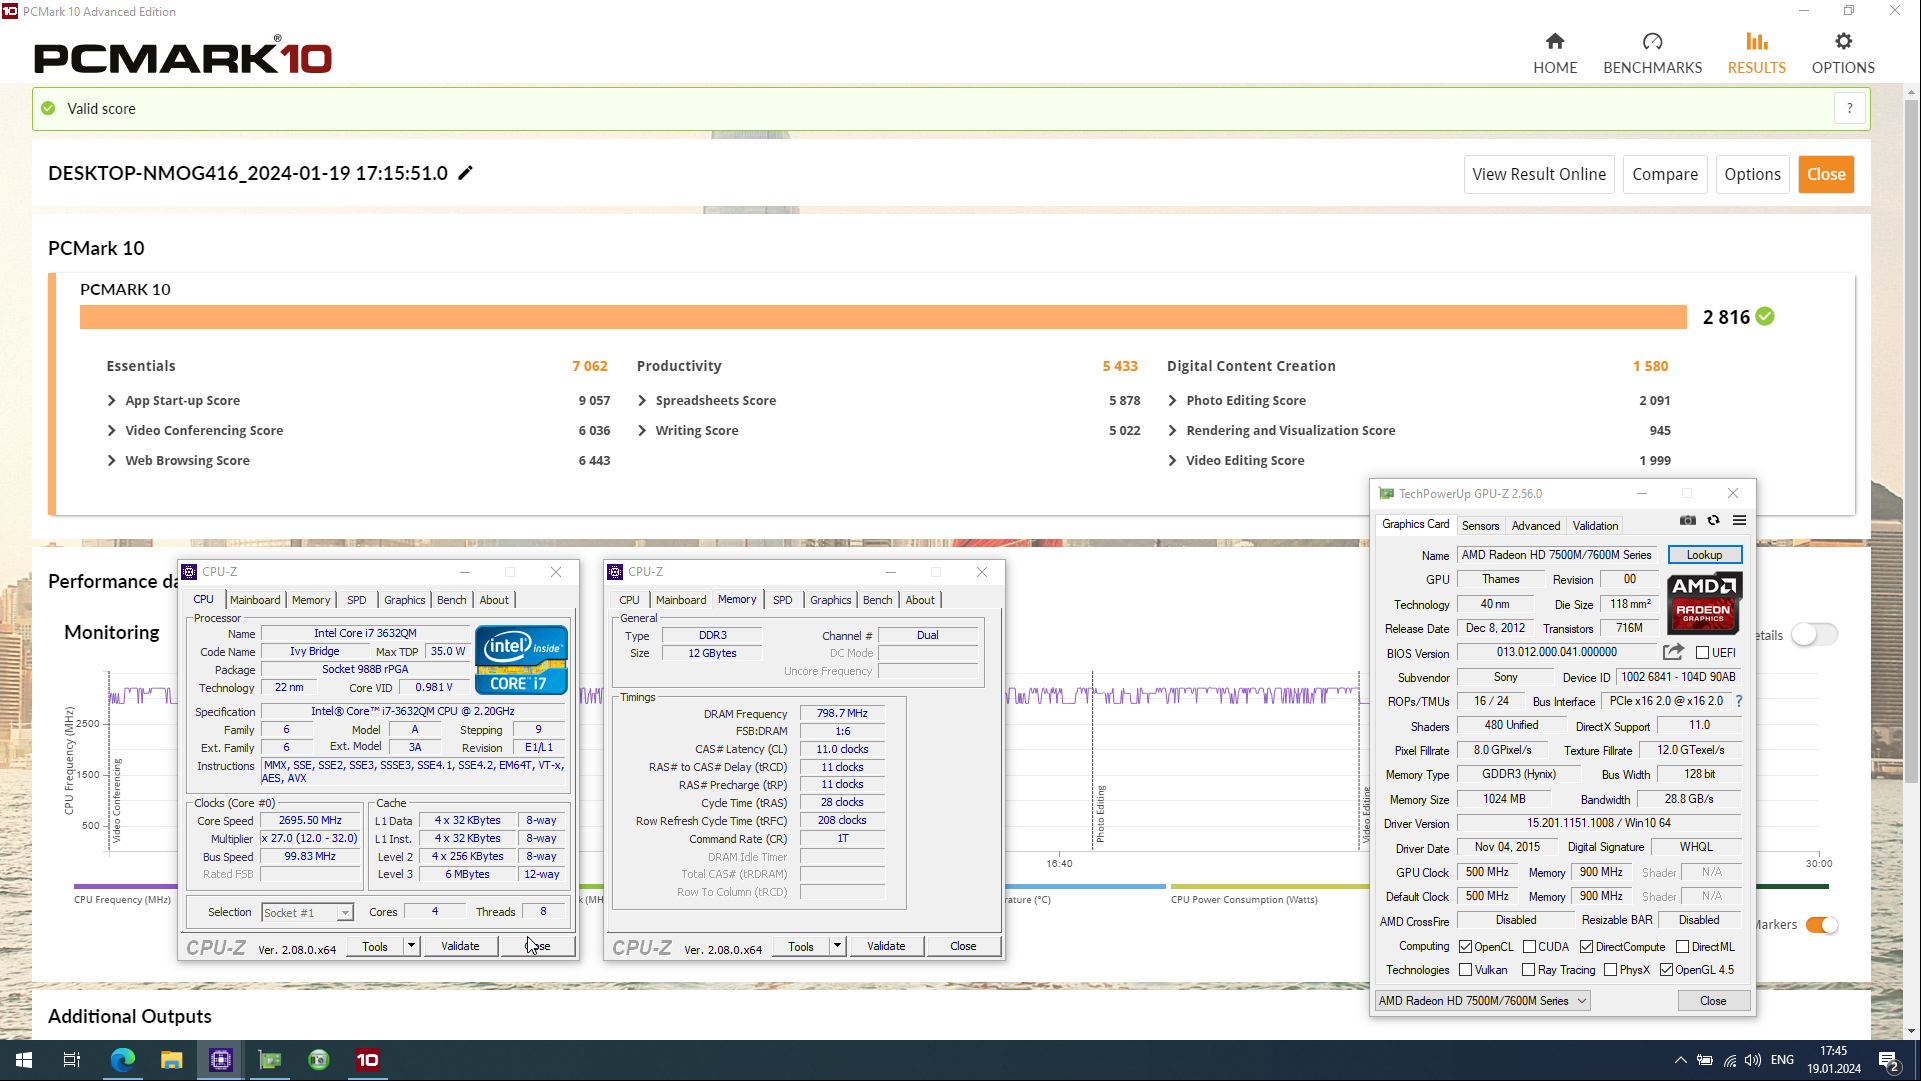
Task: Toggle the details switch in Monitoring
Action: click(x=1814, y=635)
